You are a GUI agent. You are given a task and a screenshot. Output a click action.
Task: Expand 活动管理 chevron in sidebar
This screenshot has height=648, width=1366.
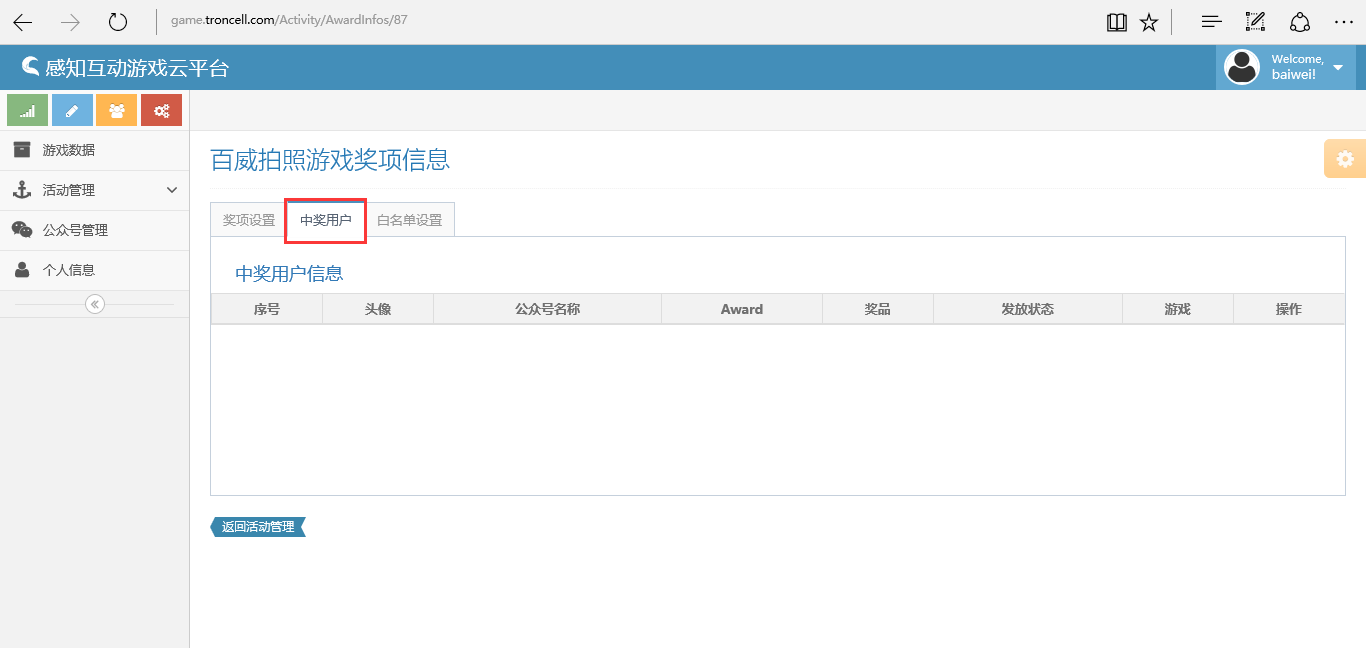pyautogui.click(x=172, y=190)
